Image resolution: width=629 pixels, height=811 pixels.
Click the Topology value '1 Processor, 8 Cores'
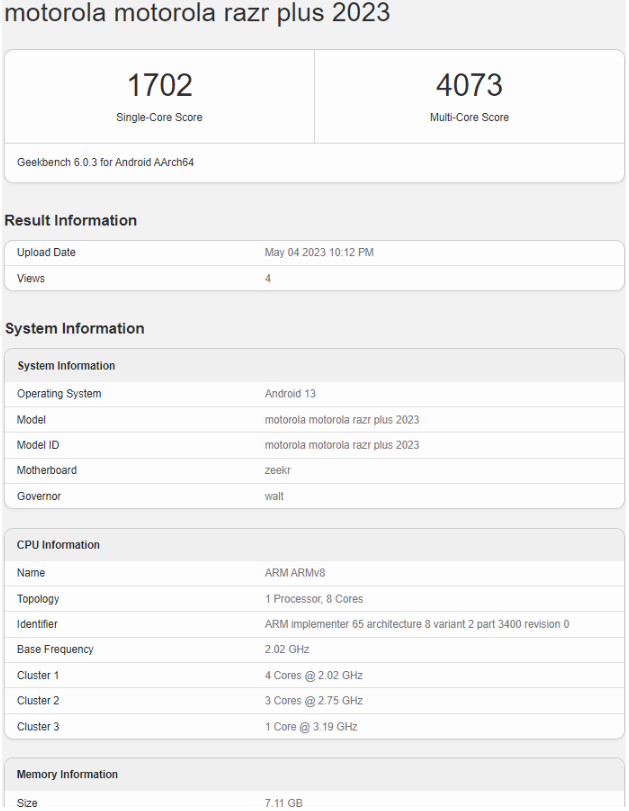click(x=314, y=599)
